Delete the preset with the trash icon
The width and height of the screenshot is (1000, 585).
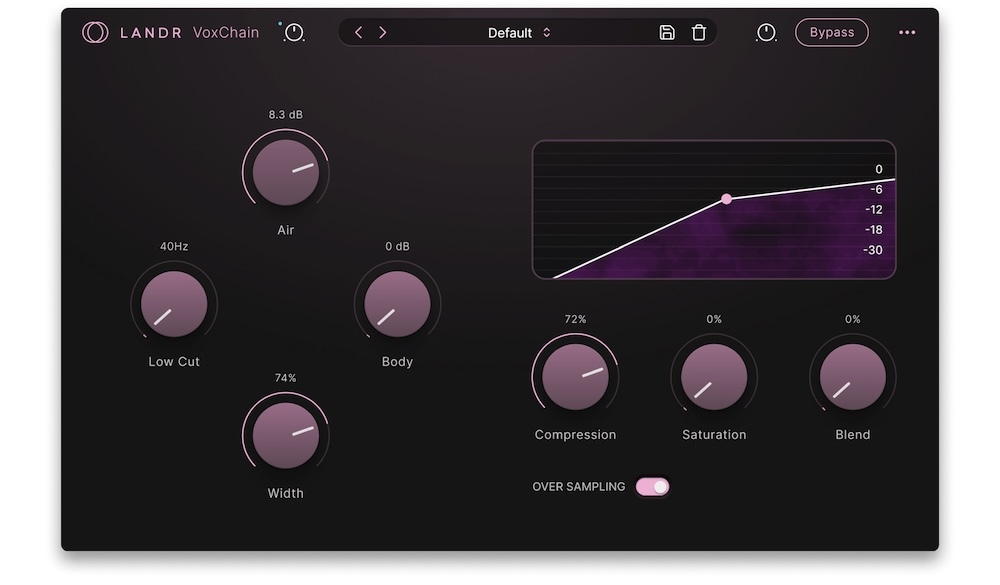click(x=699, y=33)
